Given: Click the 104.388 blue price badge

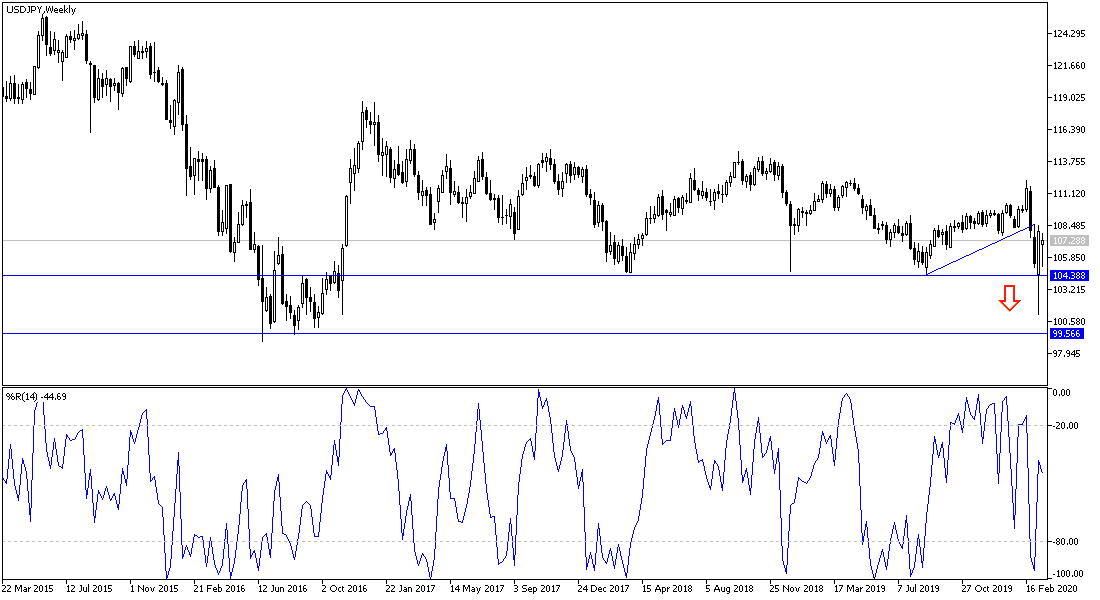Looking at the screenshot, I should pos(1068,273).
